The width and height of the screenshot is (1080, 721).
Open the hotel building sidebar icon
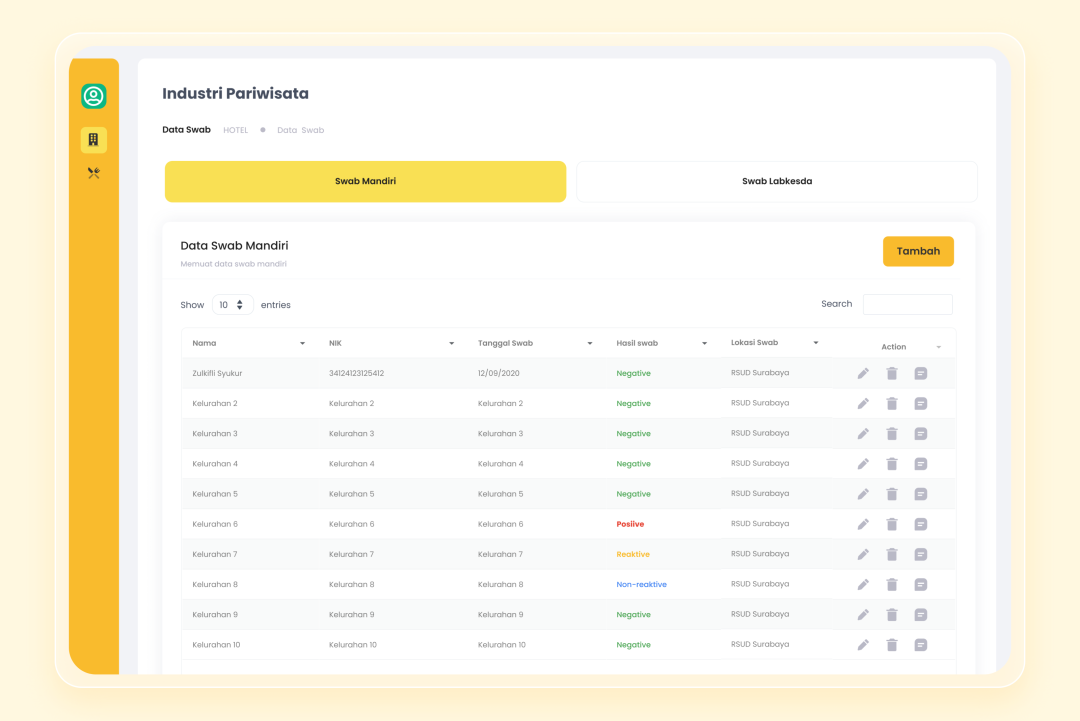coord(94,140)
